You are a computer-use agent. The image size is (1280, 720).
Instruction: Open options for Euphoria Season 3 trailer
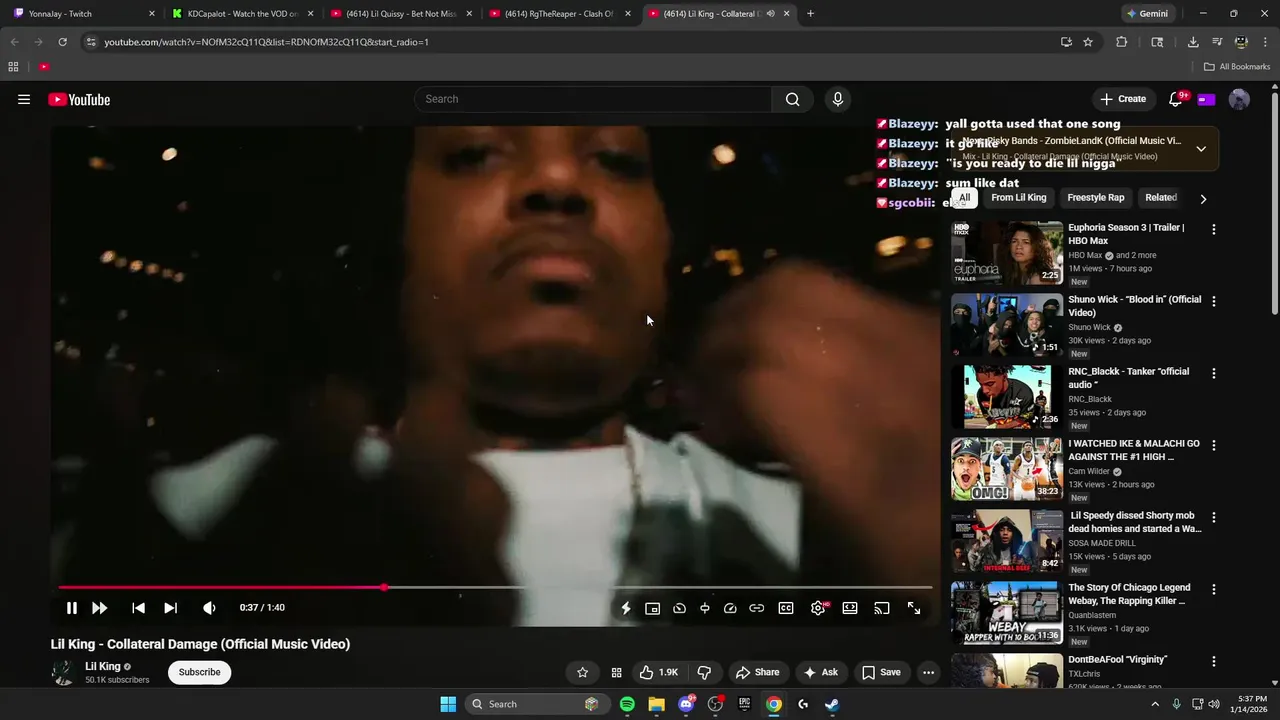1214,229
